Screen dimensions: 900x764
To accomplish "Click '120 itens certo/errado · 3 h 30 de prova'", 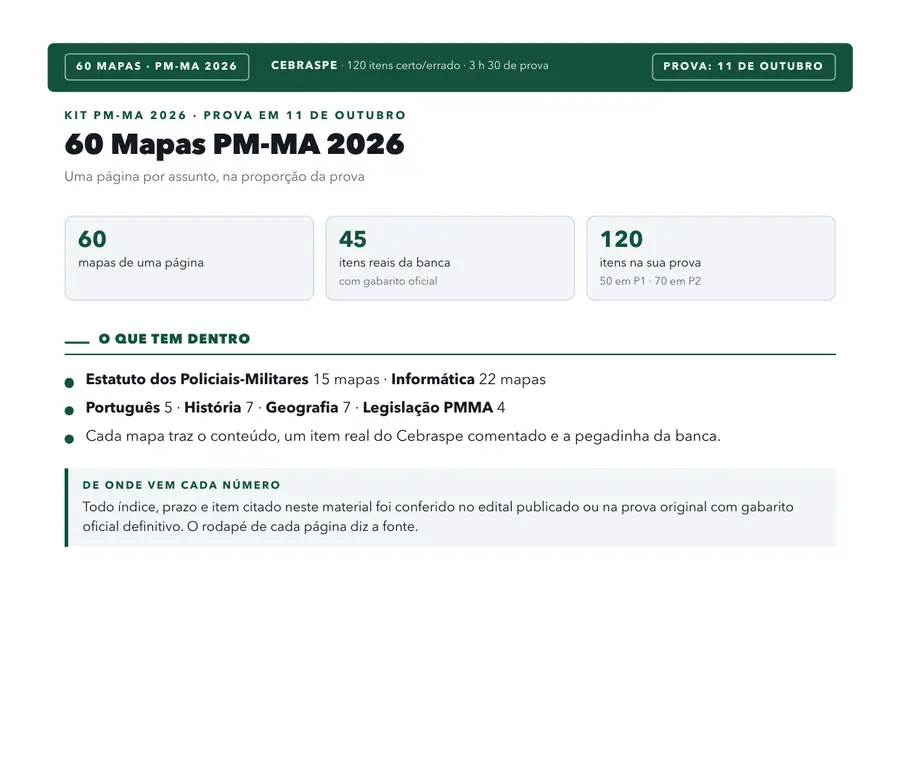I will click(448, 65).
